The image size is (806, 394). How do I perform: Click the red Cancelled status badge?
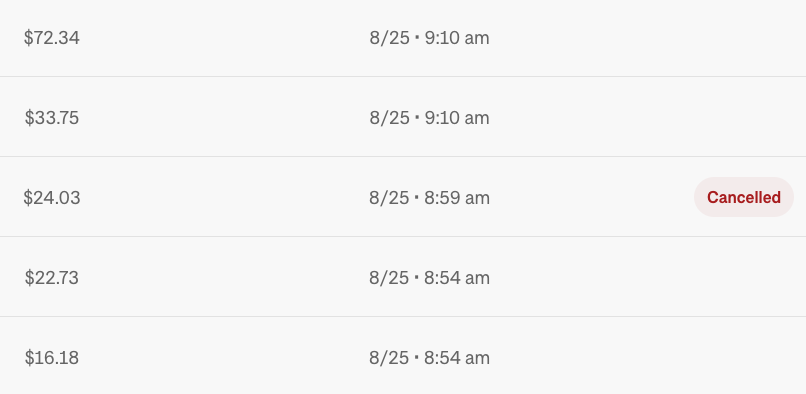(x=744, y=197)
